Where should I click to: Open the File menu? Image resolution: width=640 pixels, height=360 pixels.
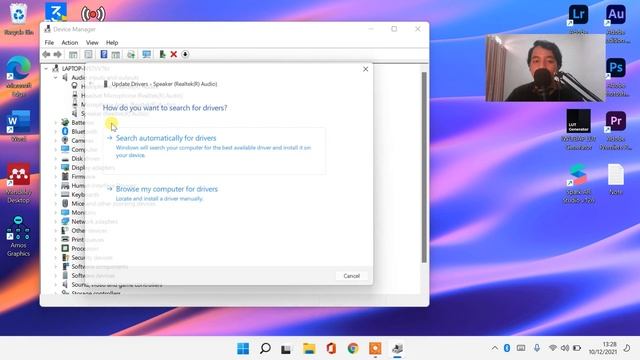(x=49, y=42)
